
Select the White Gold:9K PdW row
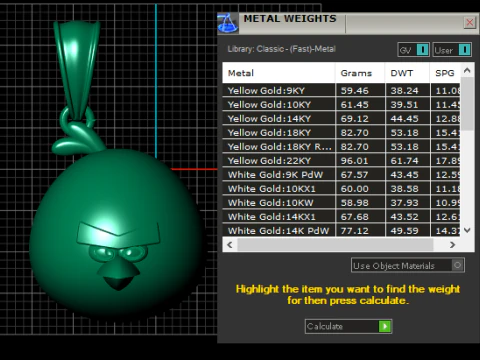point(341,175)
